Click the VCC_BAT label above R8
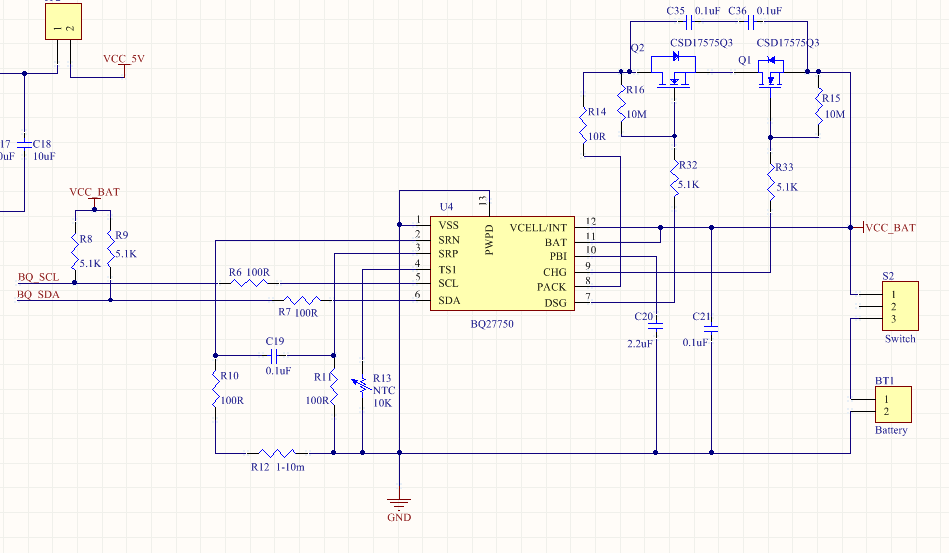Viewport: 949px width, 553px height. click(94, 192)
